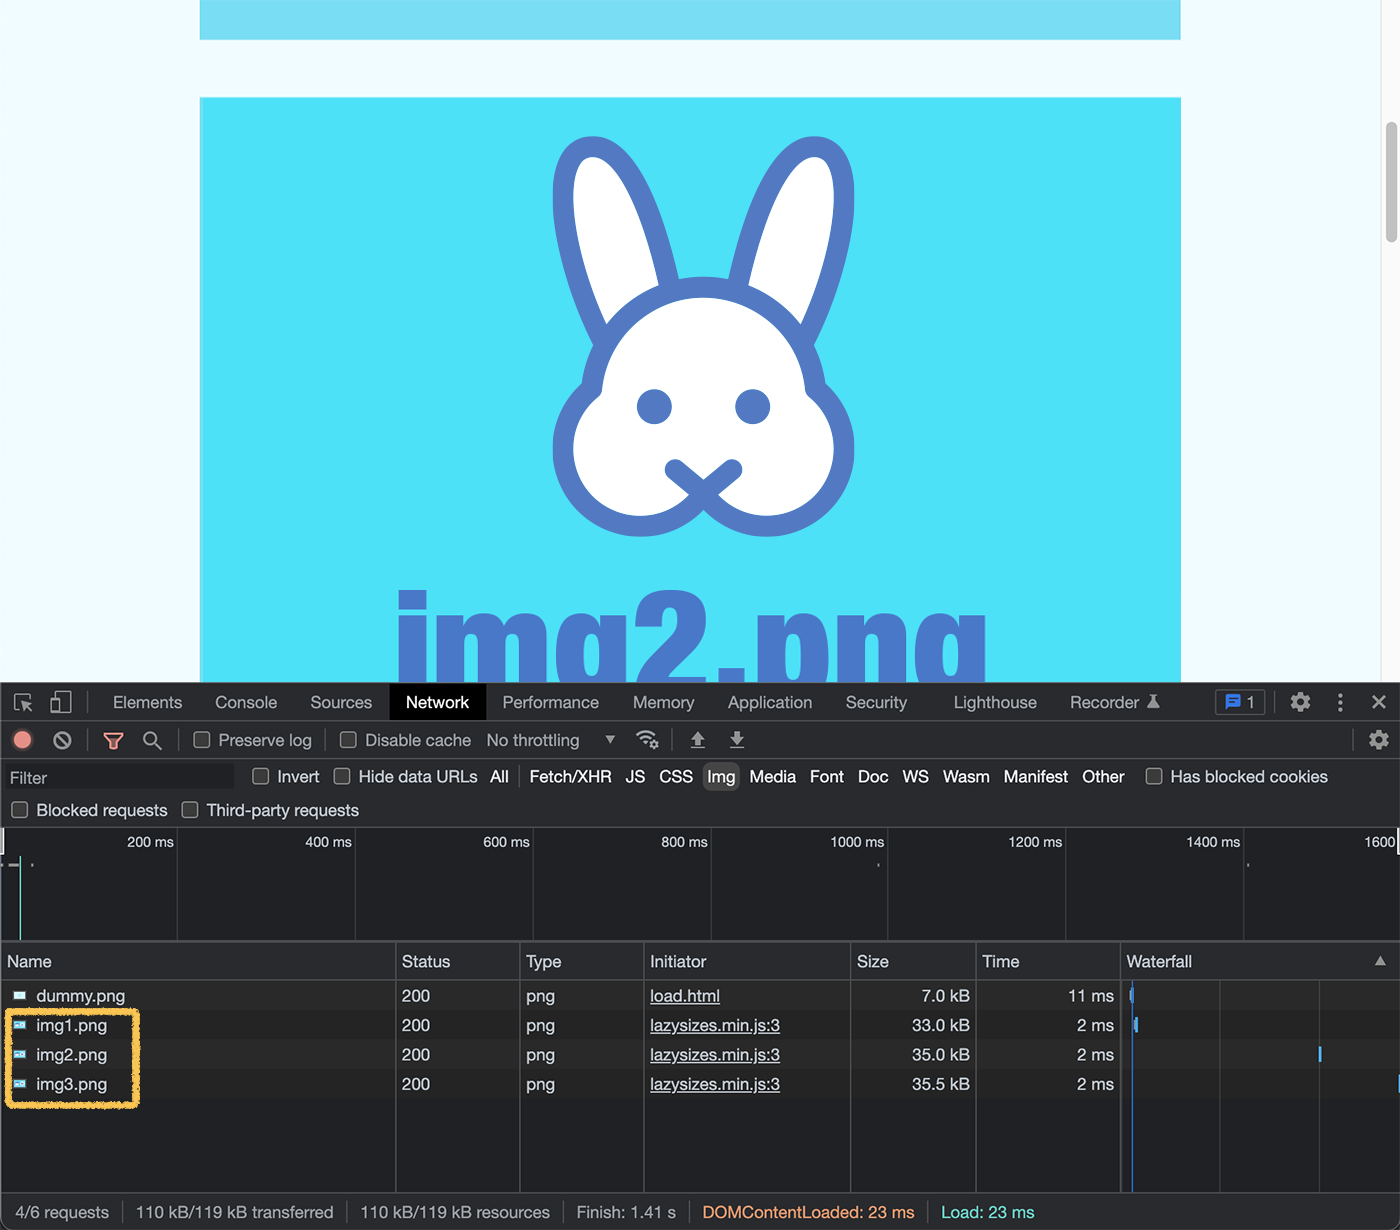Open the No throttling dropdown
This screenshot has height=1230, width=1400.
pyautogui.click(x=551, y=740)
